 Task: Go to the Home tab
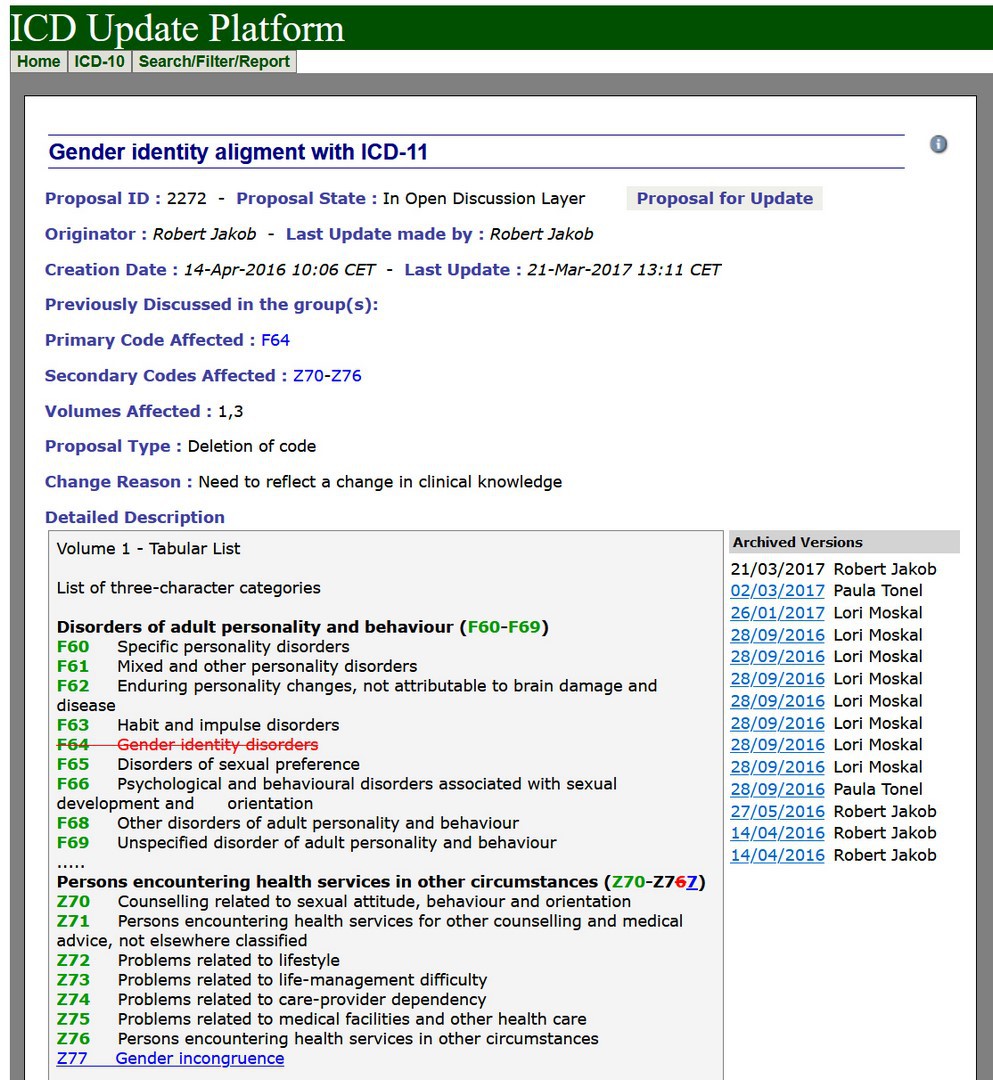[x=39, y=61]
